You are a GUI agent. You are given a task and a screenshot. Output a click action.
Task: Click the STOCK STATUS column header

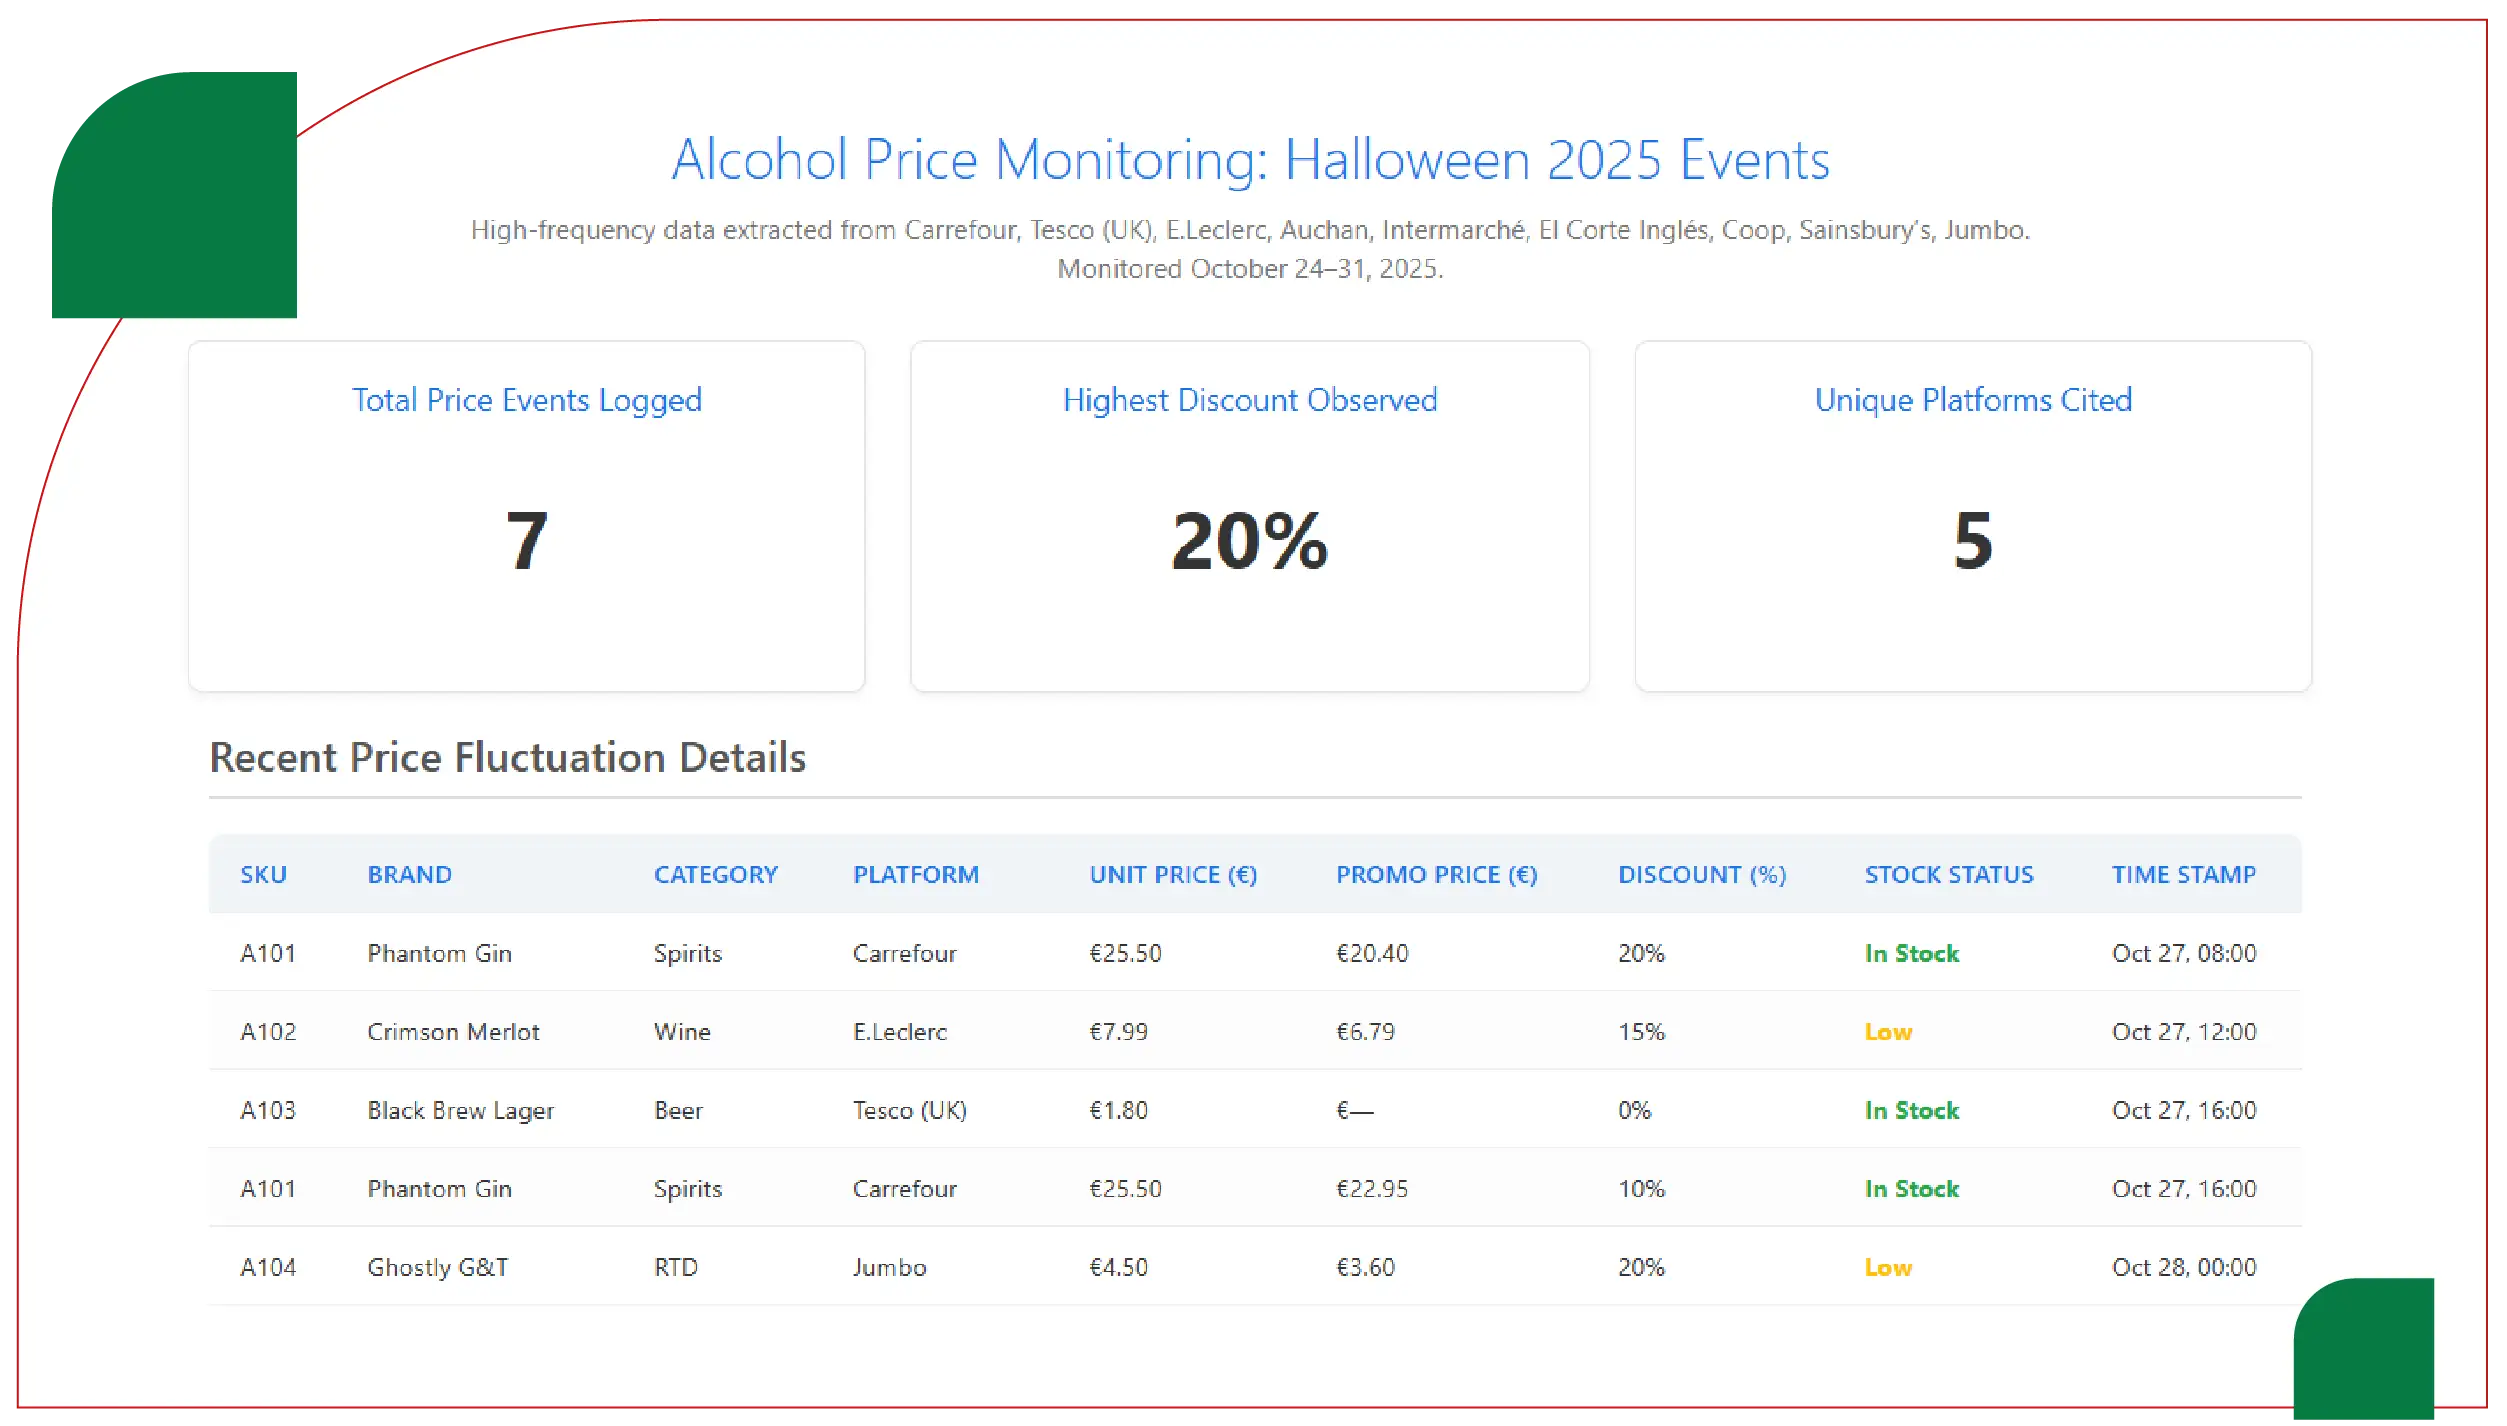tap(1948, 875)
